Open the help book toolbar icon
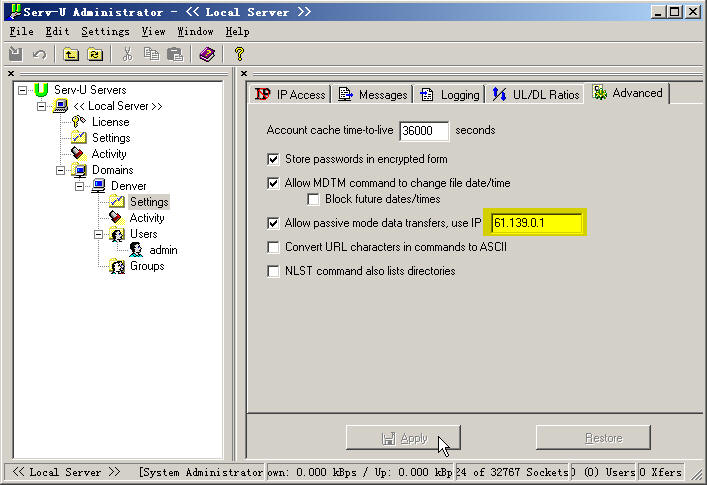Image resolution: width=707 pixels, height=485 pixels. click(207, 54)
